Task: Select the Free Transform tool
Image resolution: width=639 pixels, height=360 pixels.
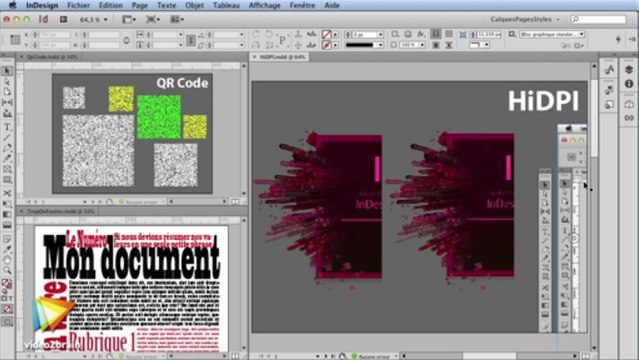Action: [7, 204]
